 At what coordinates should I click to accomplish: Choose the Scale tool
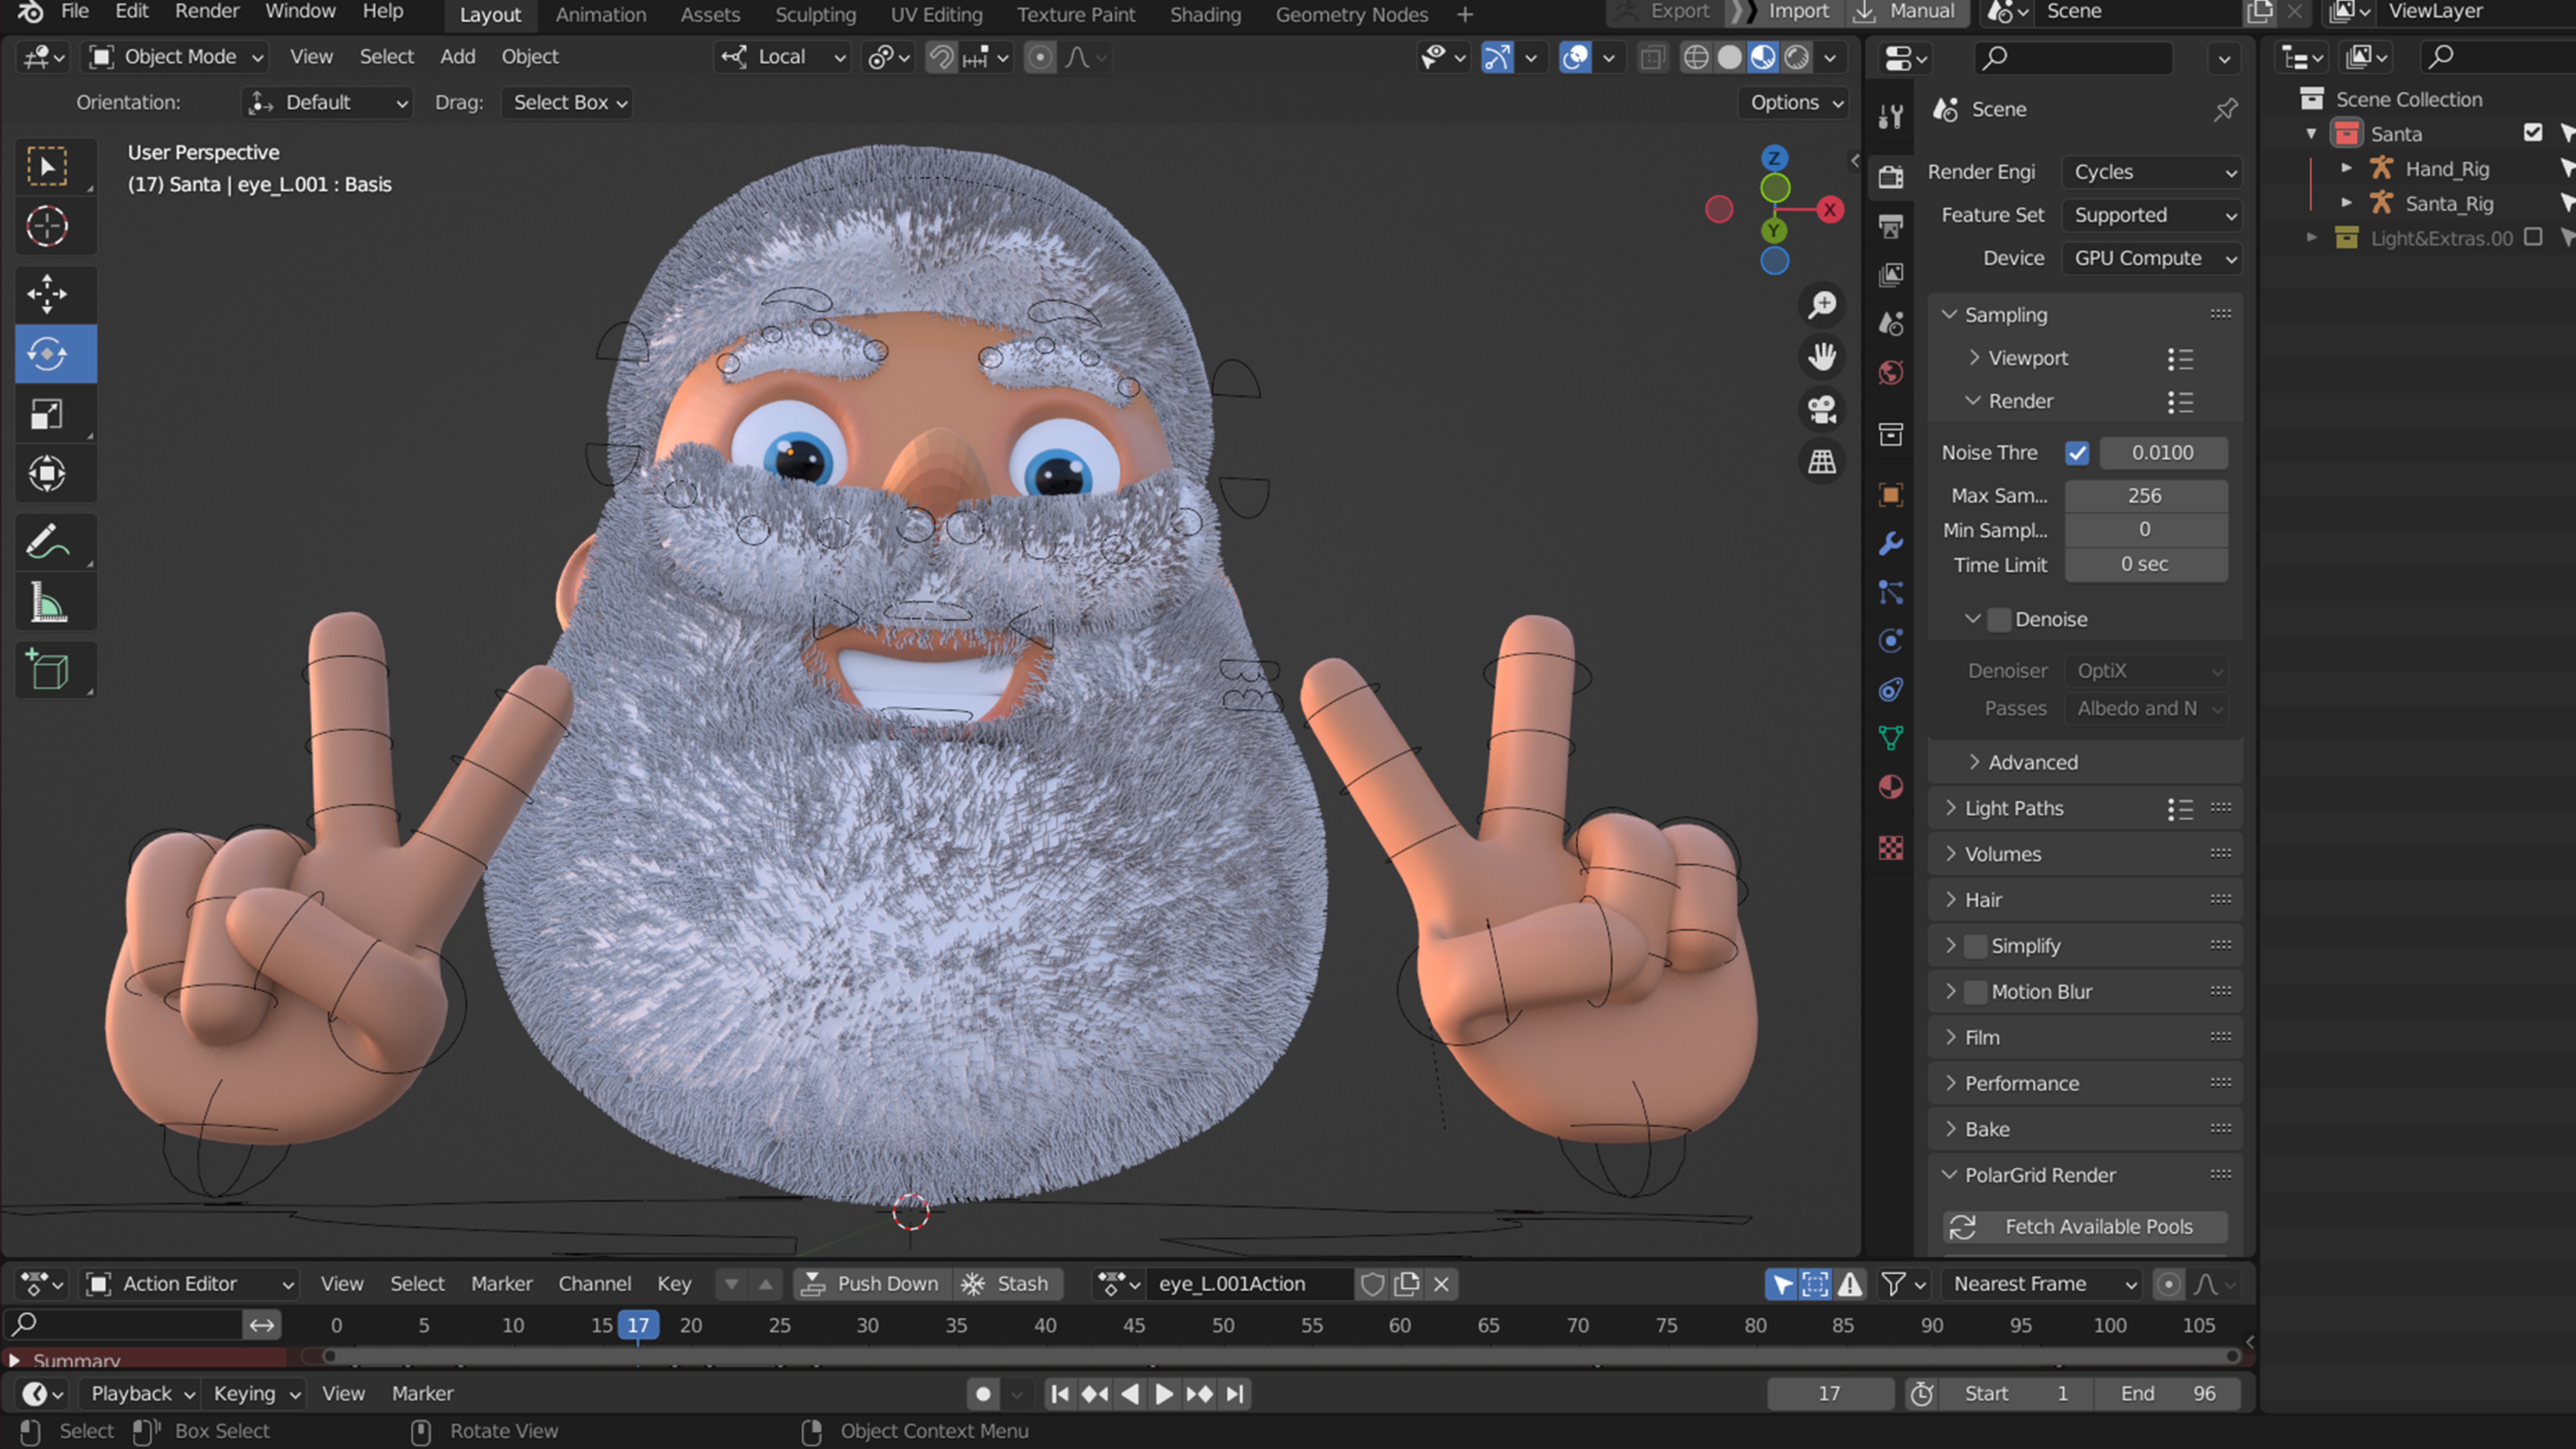click(47, 414)
